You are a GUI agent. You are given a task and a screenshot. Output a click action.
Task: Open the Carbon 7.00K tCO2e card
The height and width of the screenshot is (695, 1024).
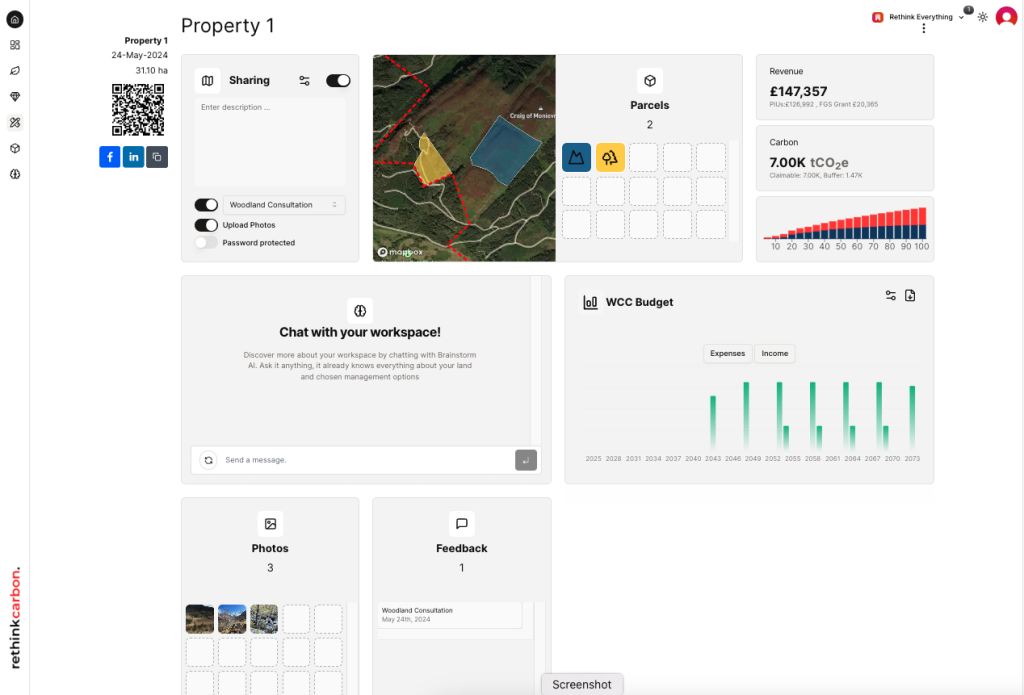[844, 158]
